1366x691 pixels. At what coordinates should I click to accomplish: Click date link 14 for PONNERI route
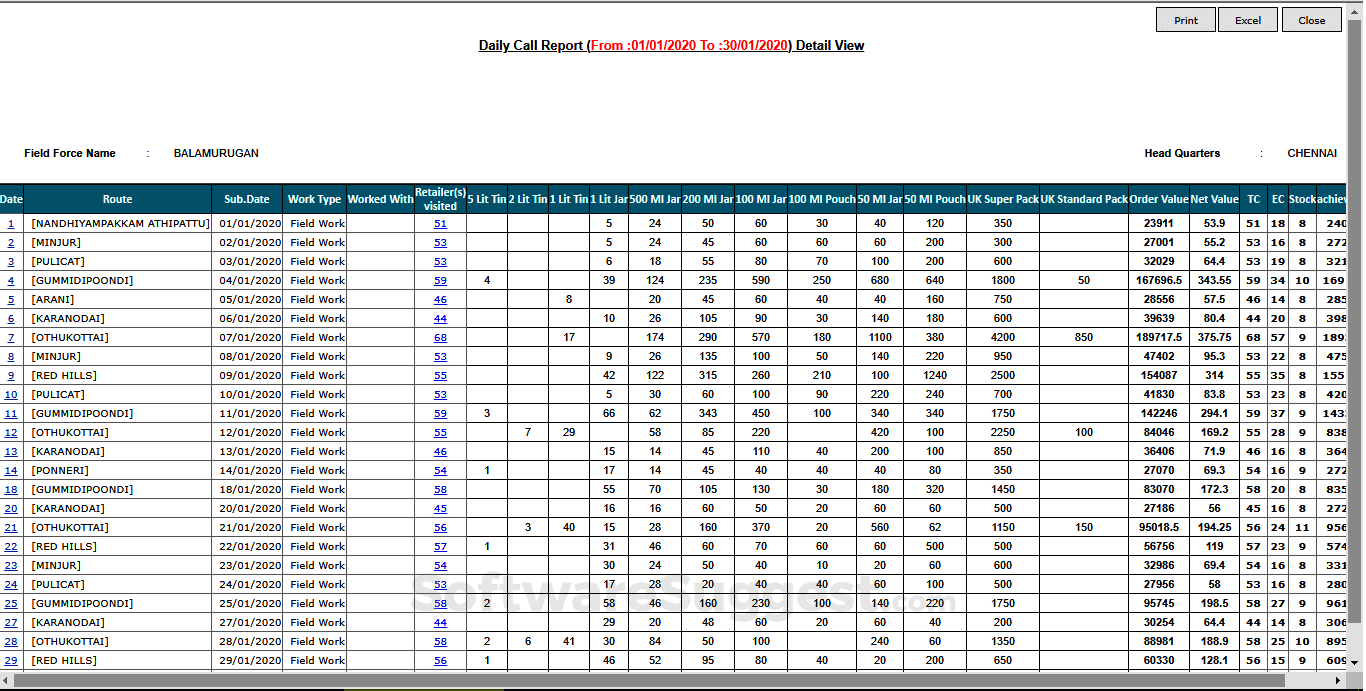pyautogui.click(x=10, y=470)
